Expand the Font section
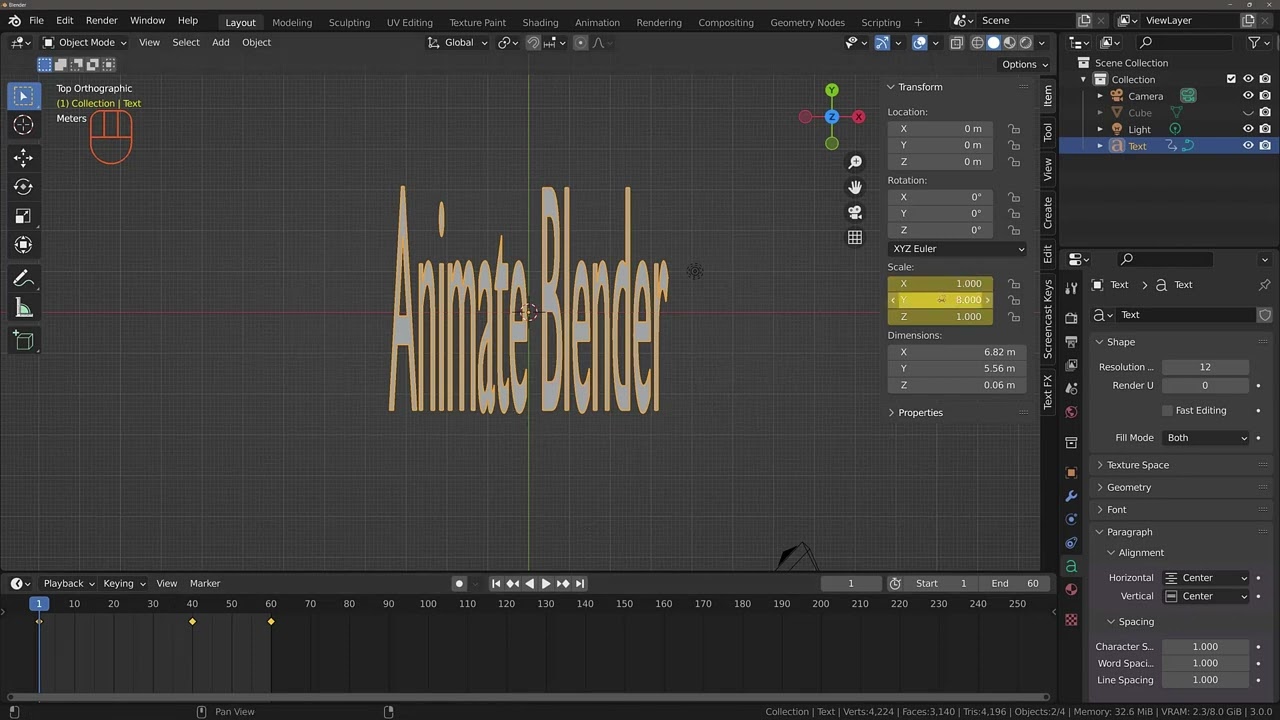This screenshot has width=1280, height=720. [1117, 509]
